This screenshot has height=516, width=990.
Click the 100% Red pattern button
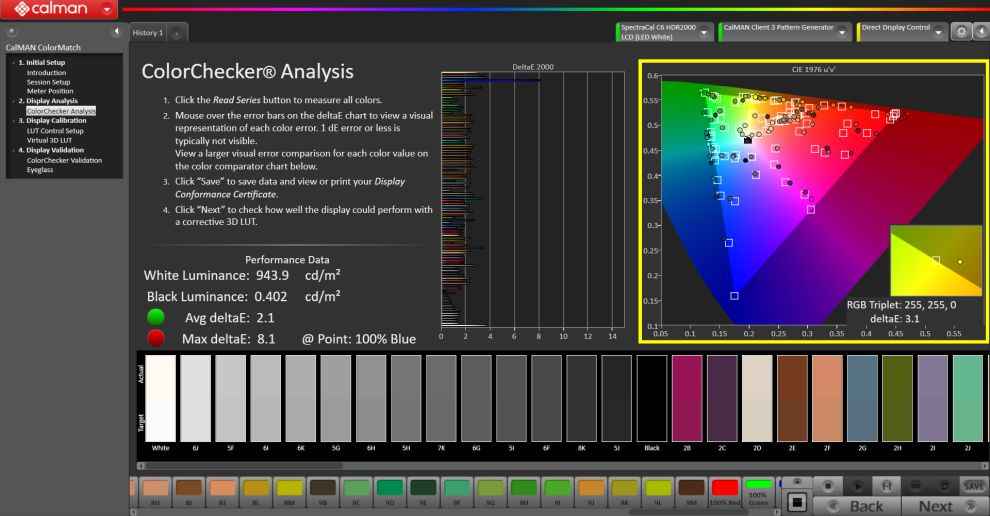[x=724, y=492]
